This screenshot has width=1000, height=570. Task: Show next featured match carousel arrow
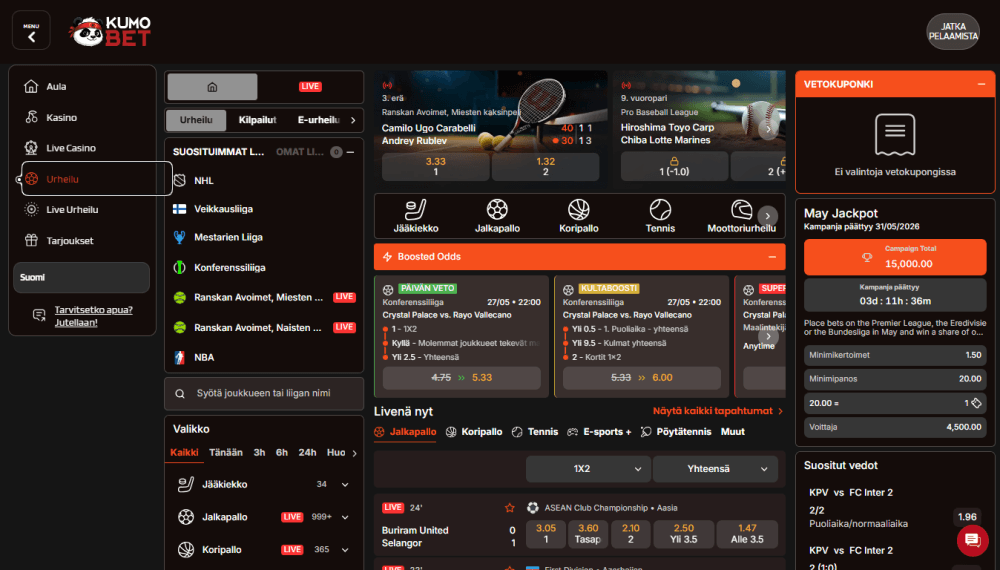(768, 129)
